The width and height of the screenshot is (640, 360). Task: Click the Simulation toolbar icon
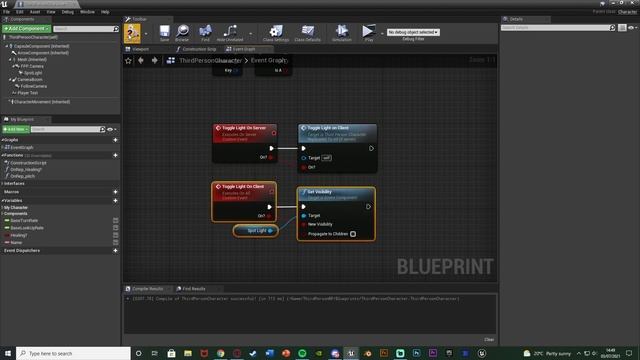(x=342, y=33)
